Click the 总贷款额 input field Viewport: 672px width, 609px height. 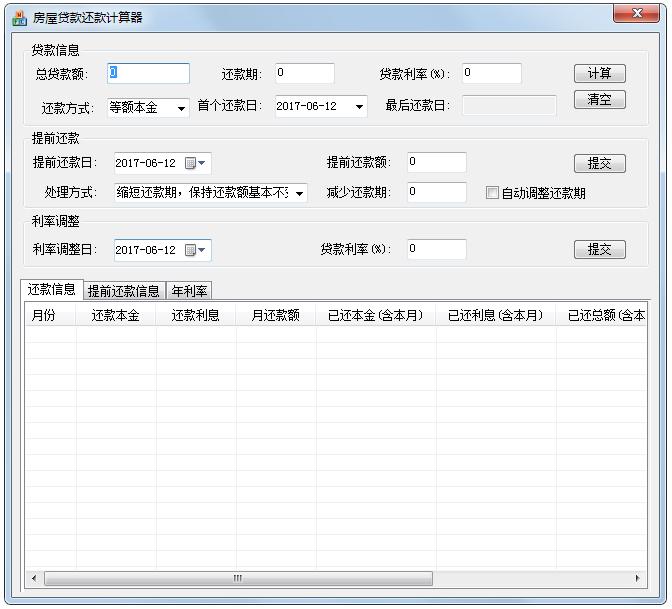pos(148,73)
